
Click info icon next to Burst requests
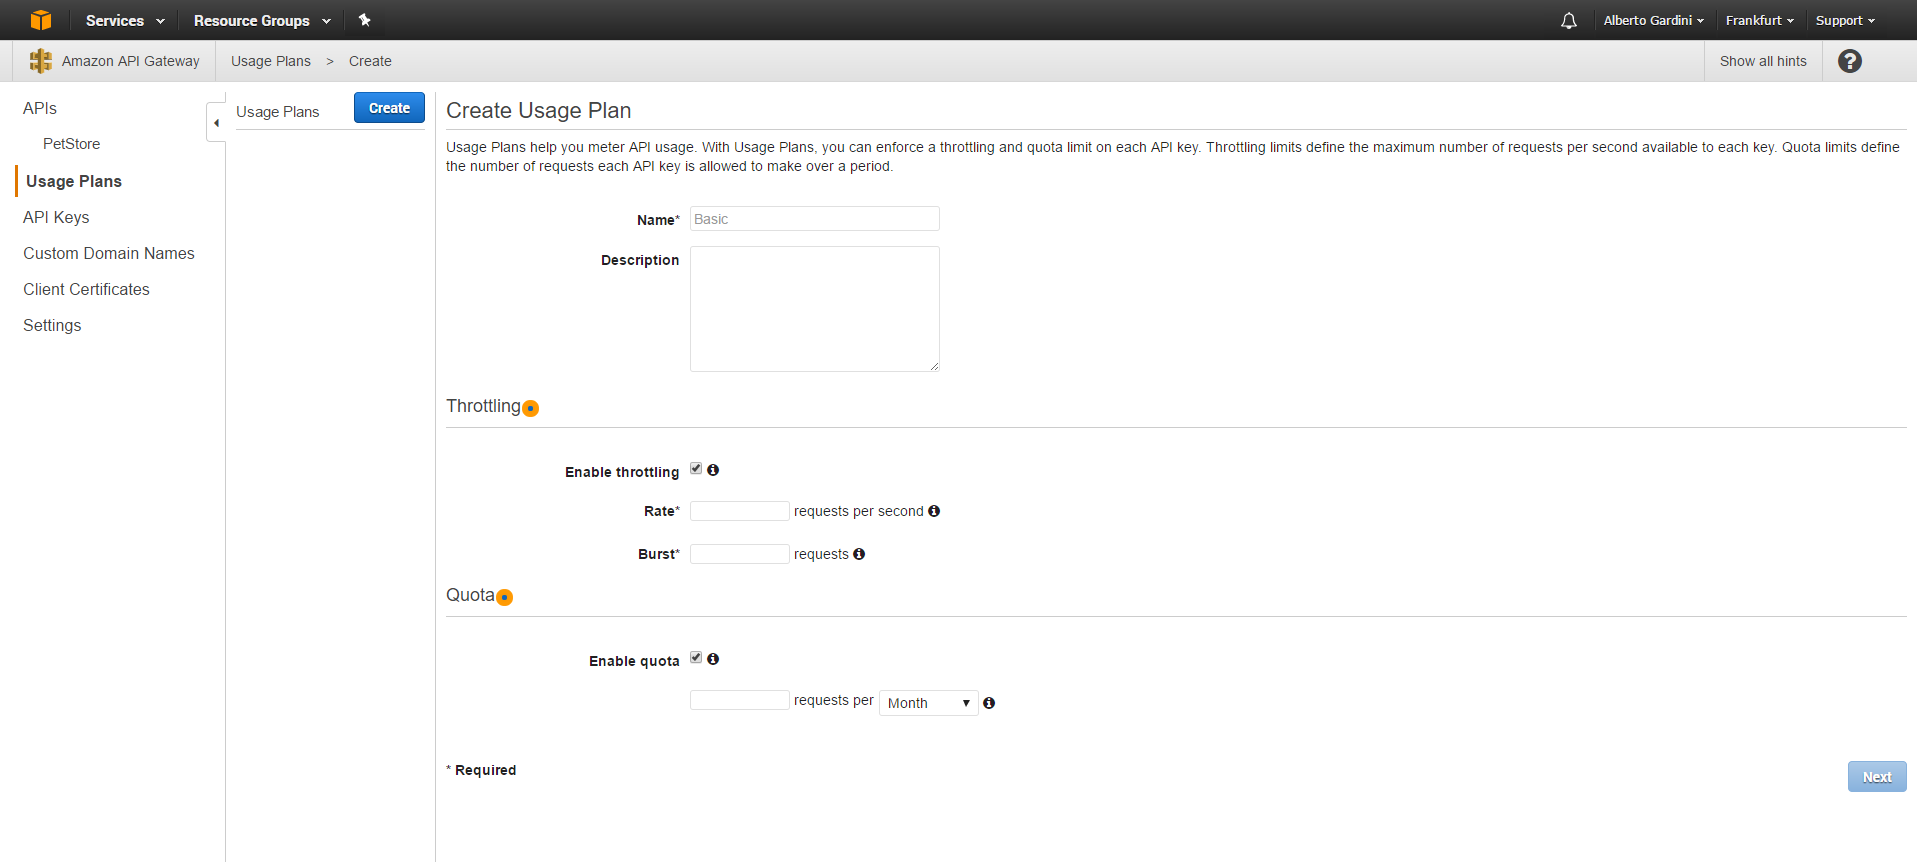pyautogui.click(x=859, y=554)
